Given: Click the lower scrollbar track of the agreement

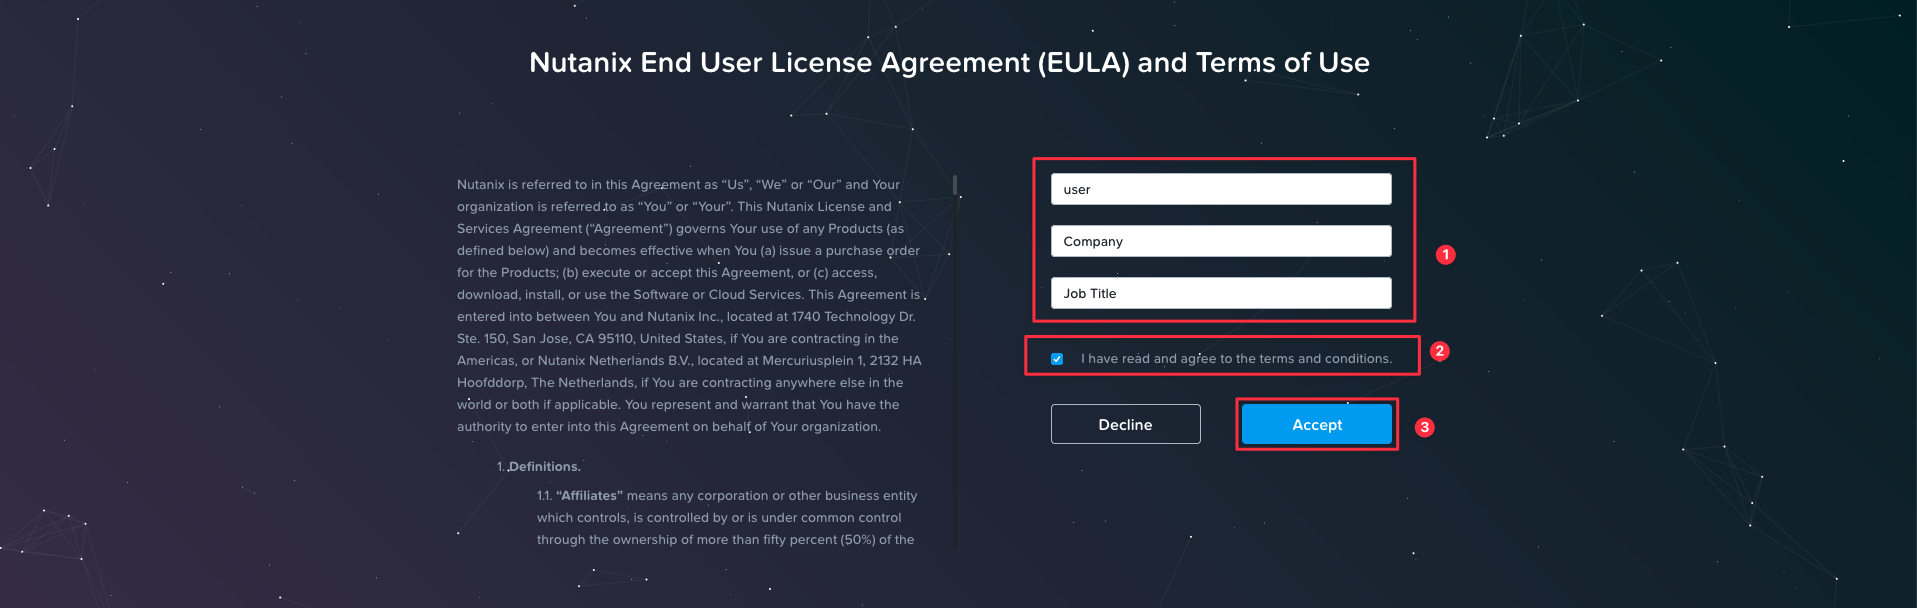Looking at the screenshot, I should click(955, 400).
